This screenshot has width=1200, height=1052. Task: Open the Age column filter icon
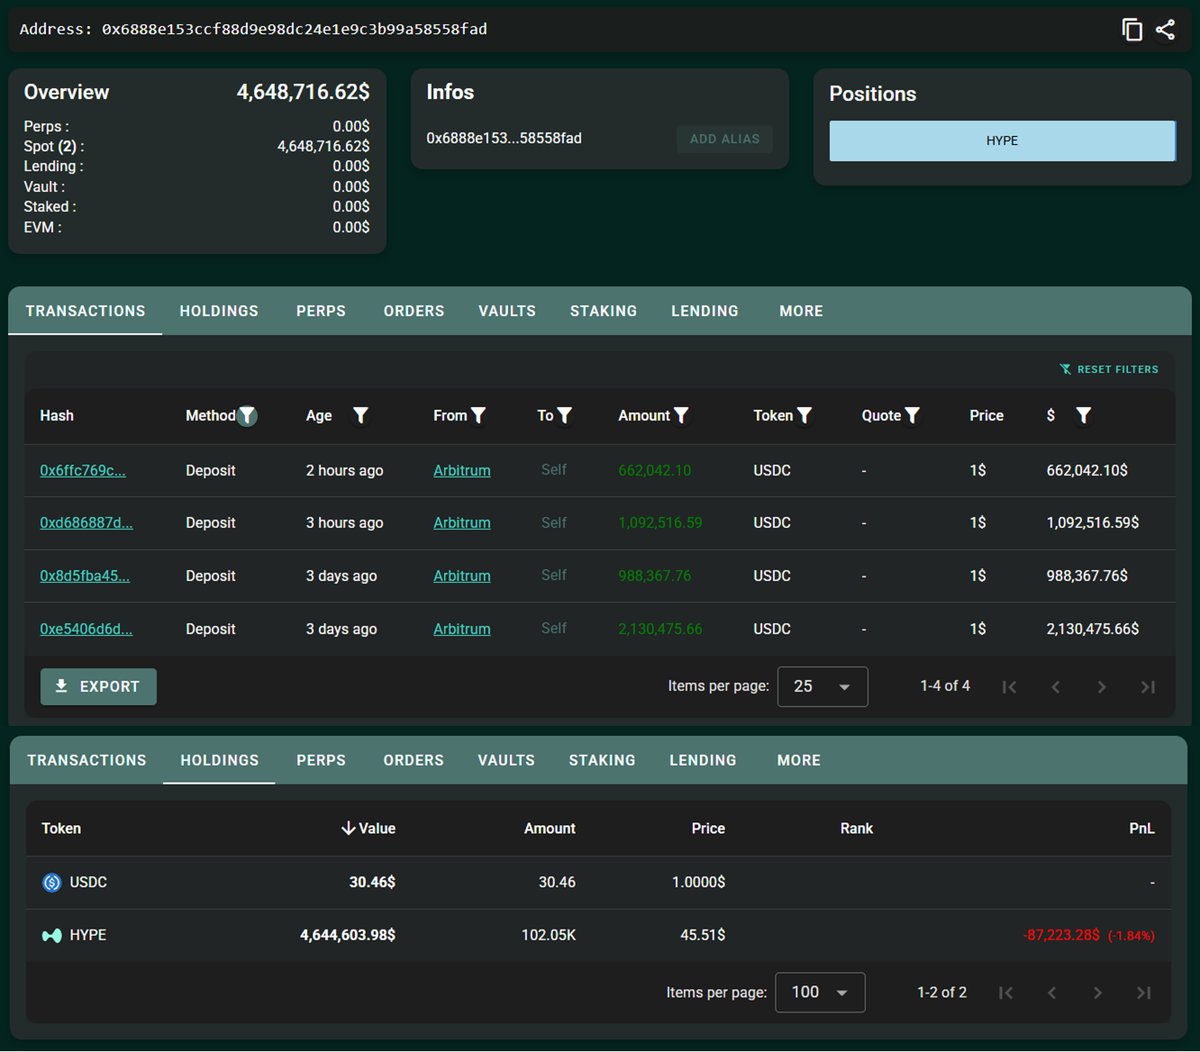(x=361, y=415)
